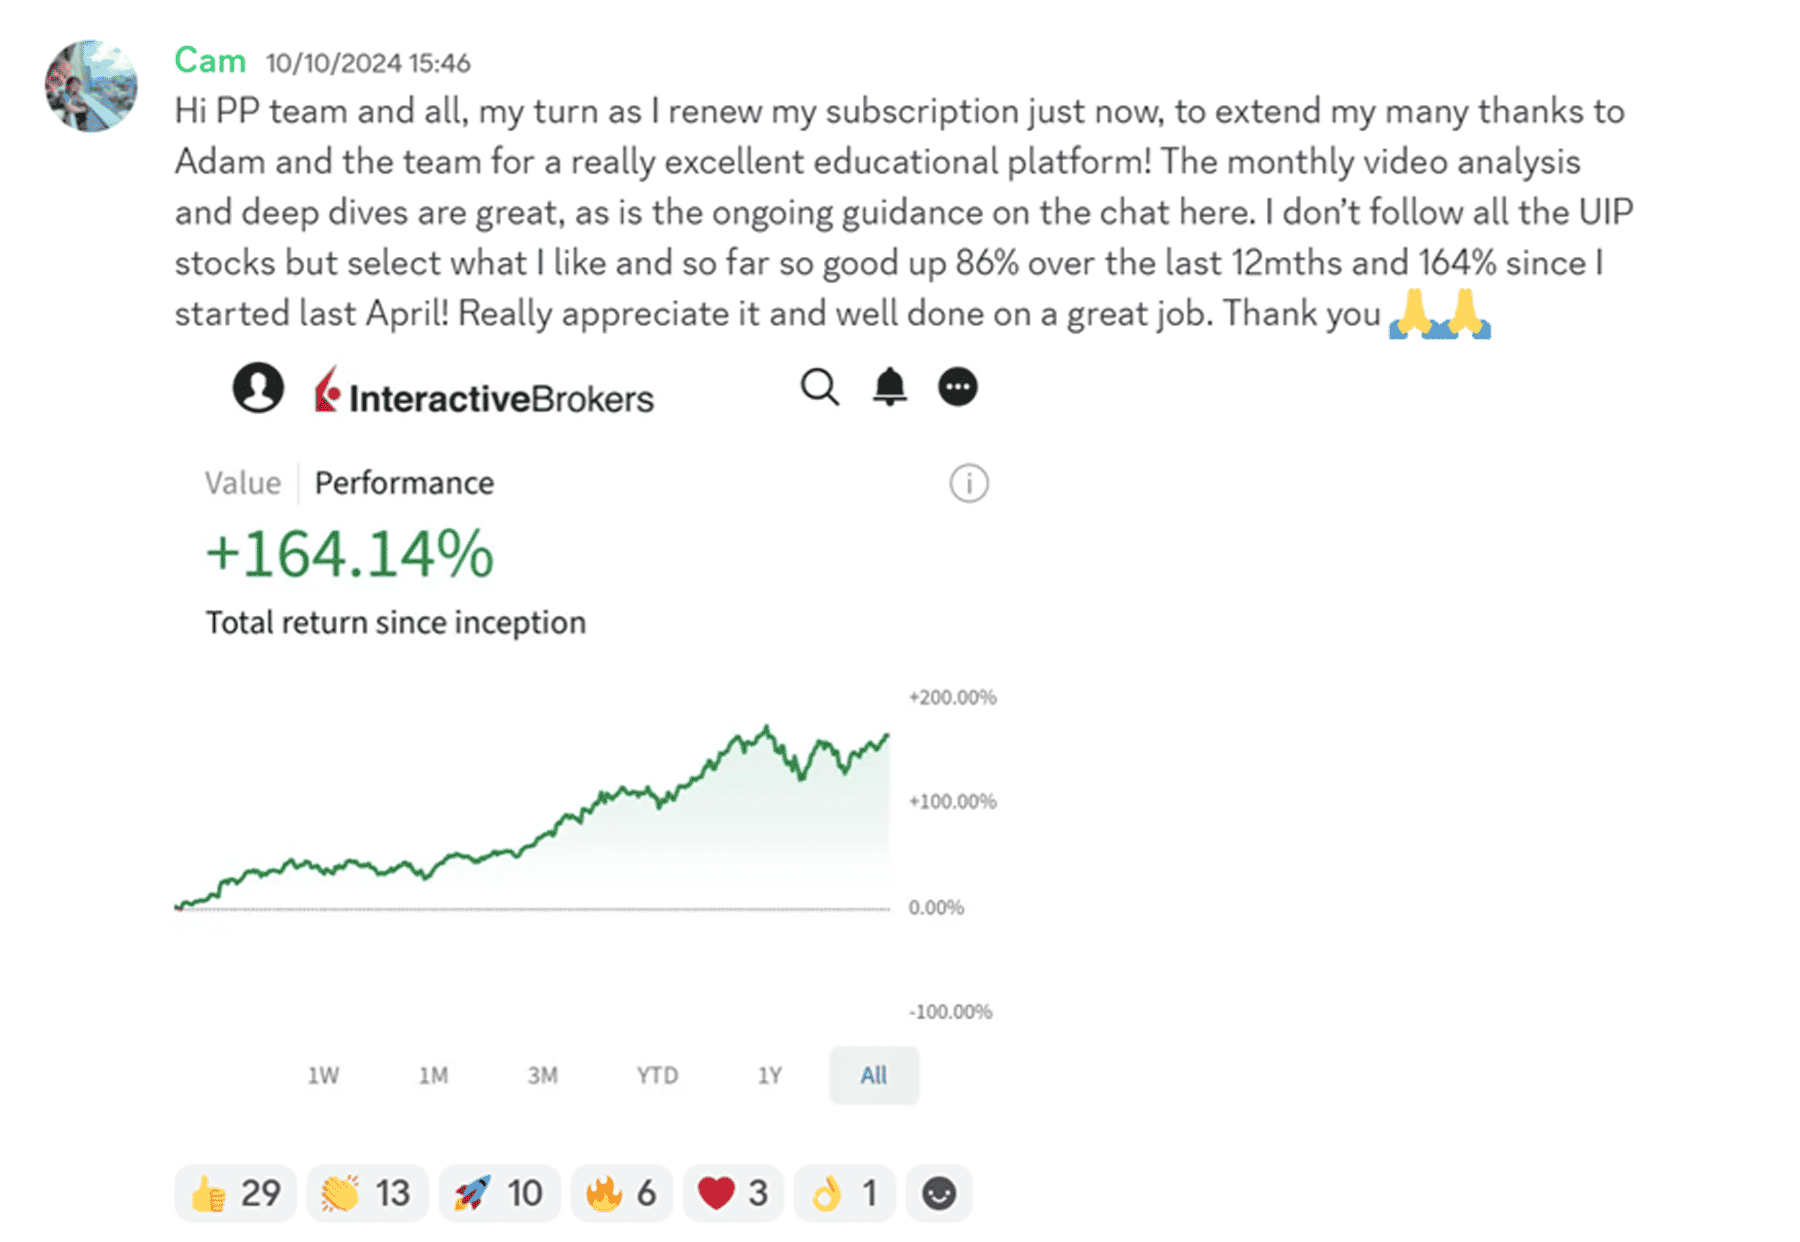Image resolution: width=1800 pixels, height=1242 pixels.
Task: Switch chart to YTD range
Action: point(657,1075)
